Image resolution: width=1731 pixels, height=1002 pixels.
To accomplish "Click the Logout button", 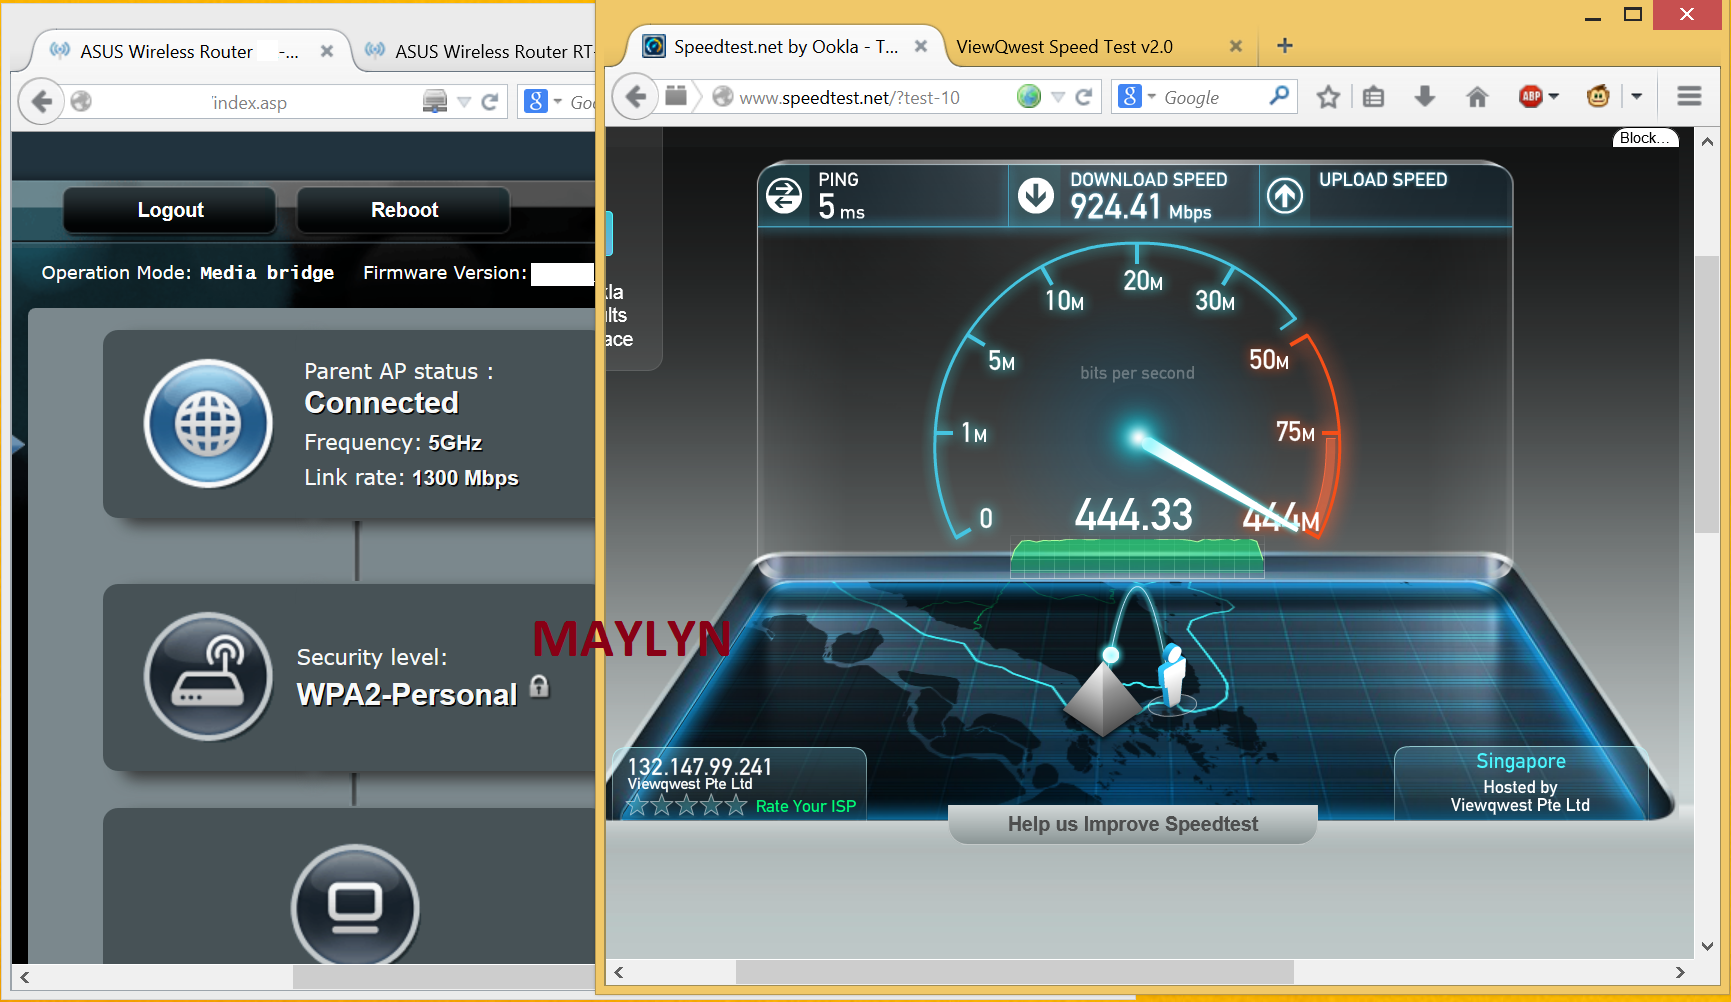I will pos(170,210).
